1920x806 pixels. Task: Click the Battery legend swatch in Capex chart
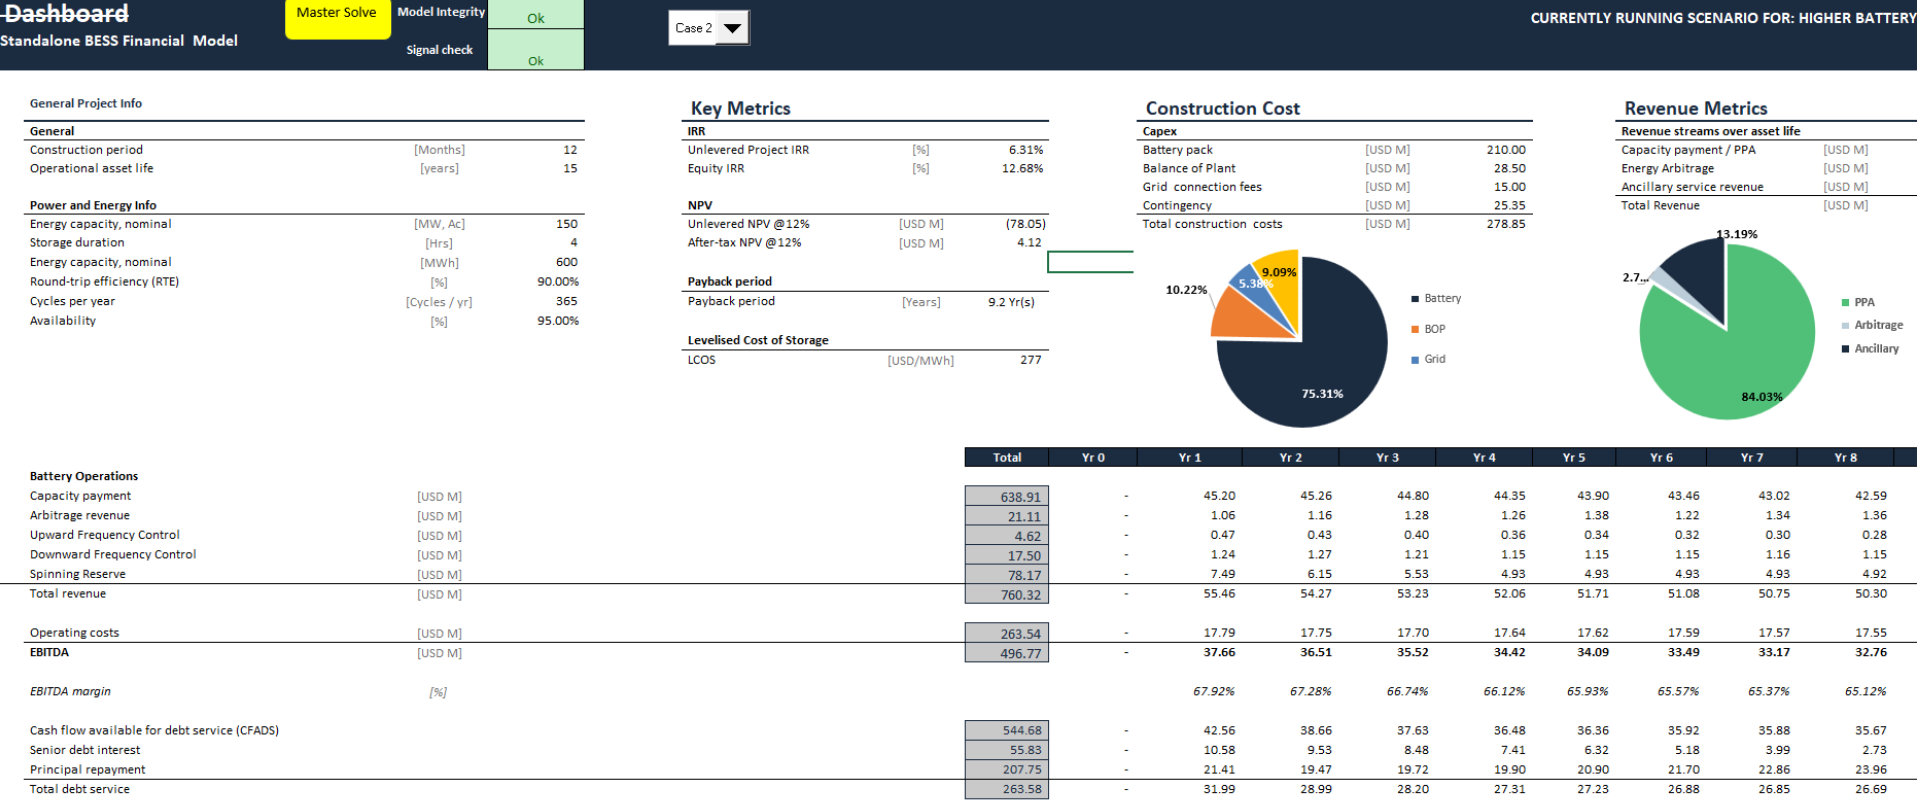pos(1415,299)
